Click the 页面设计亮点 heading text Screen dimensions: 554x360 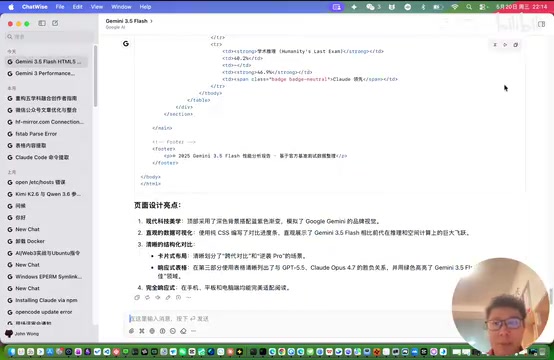coord(158,205)
